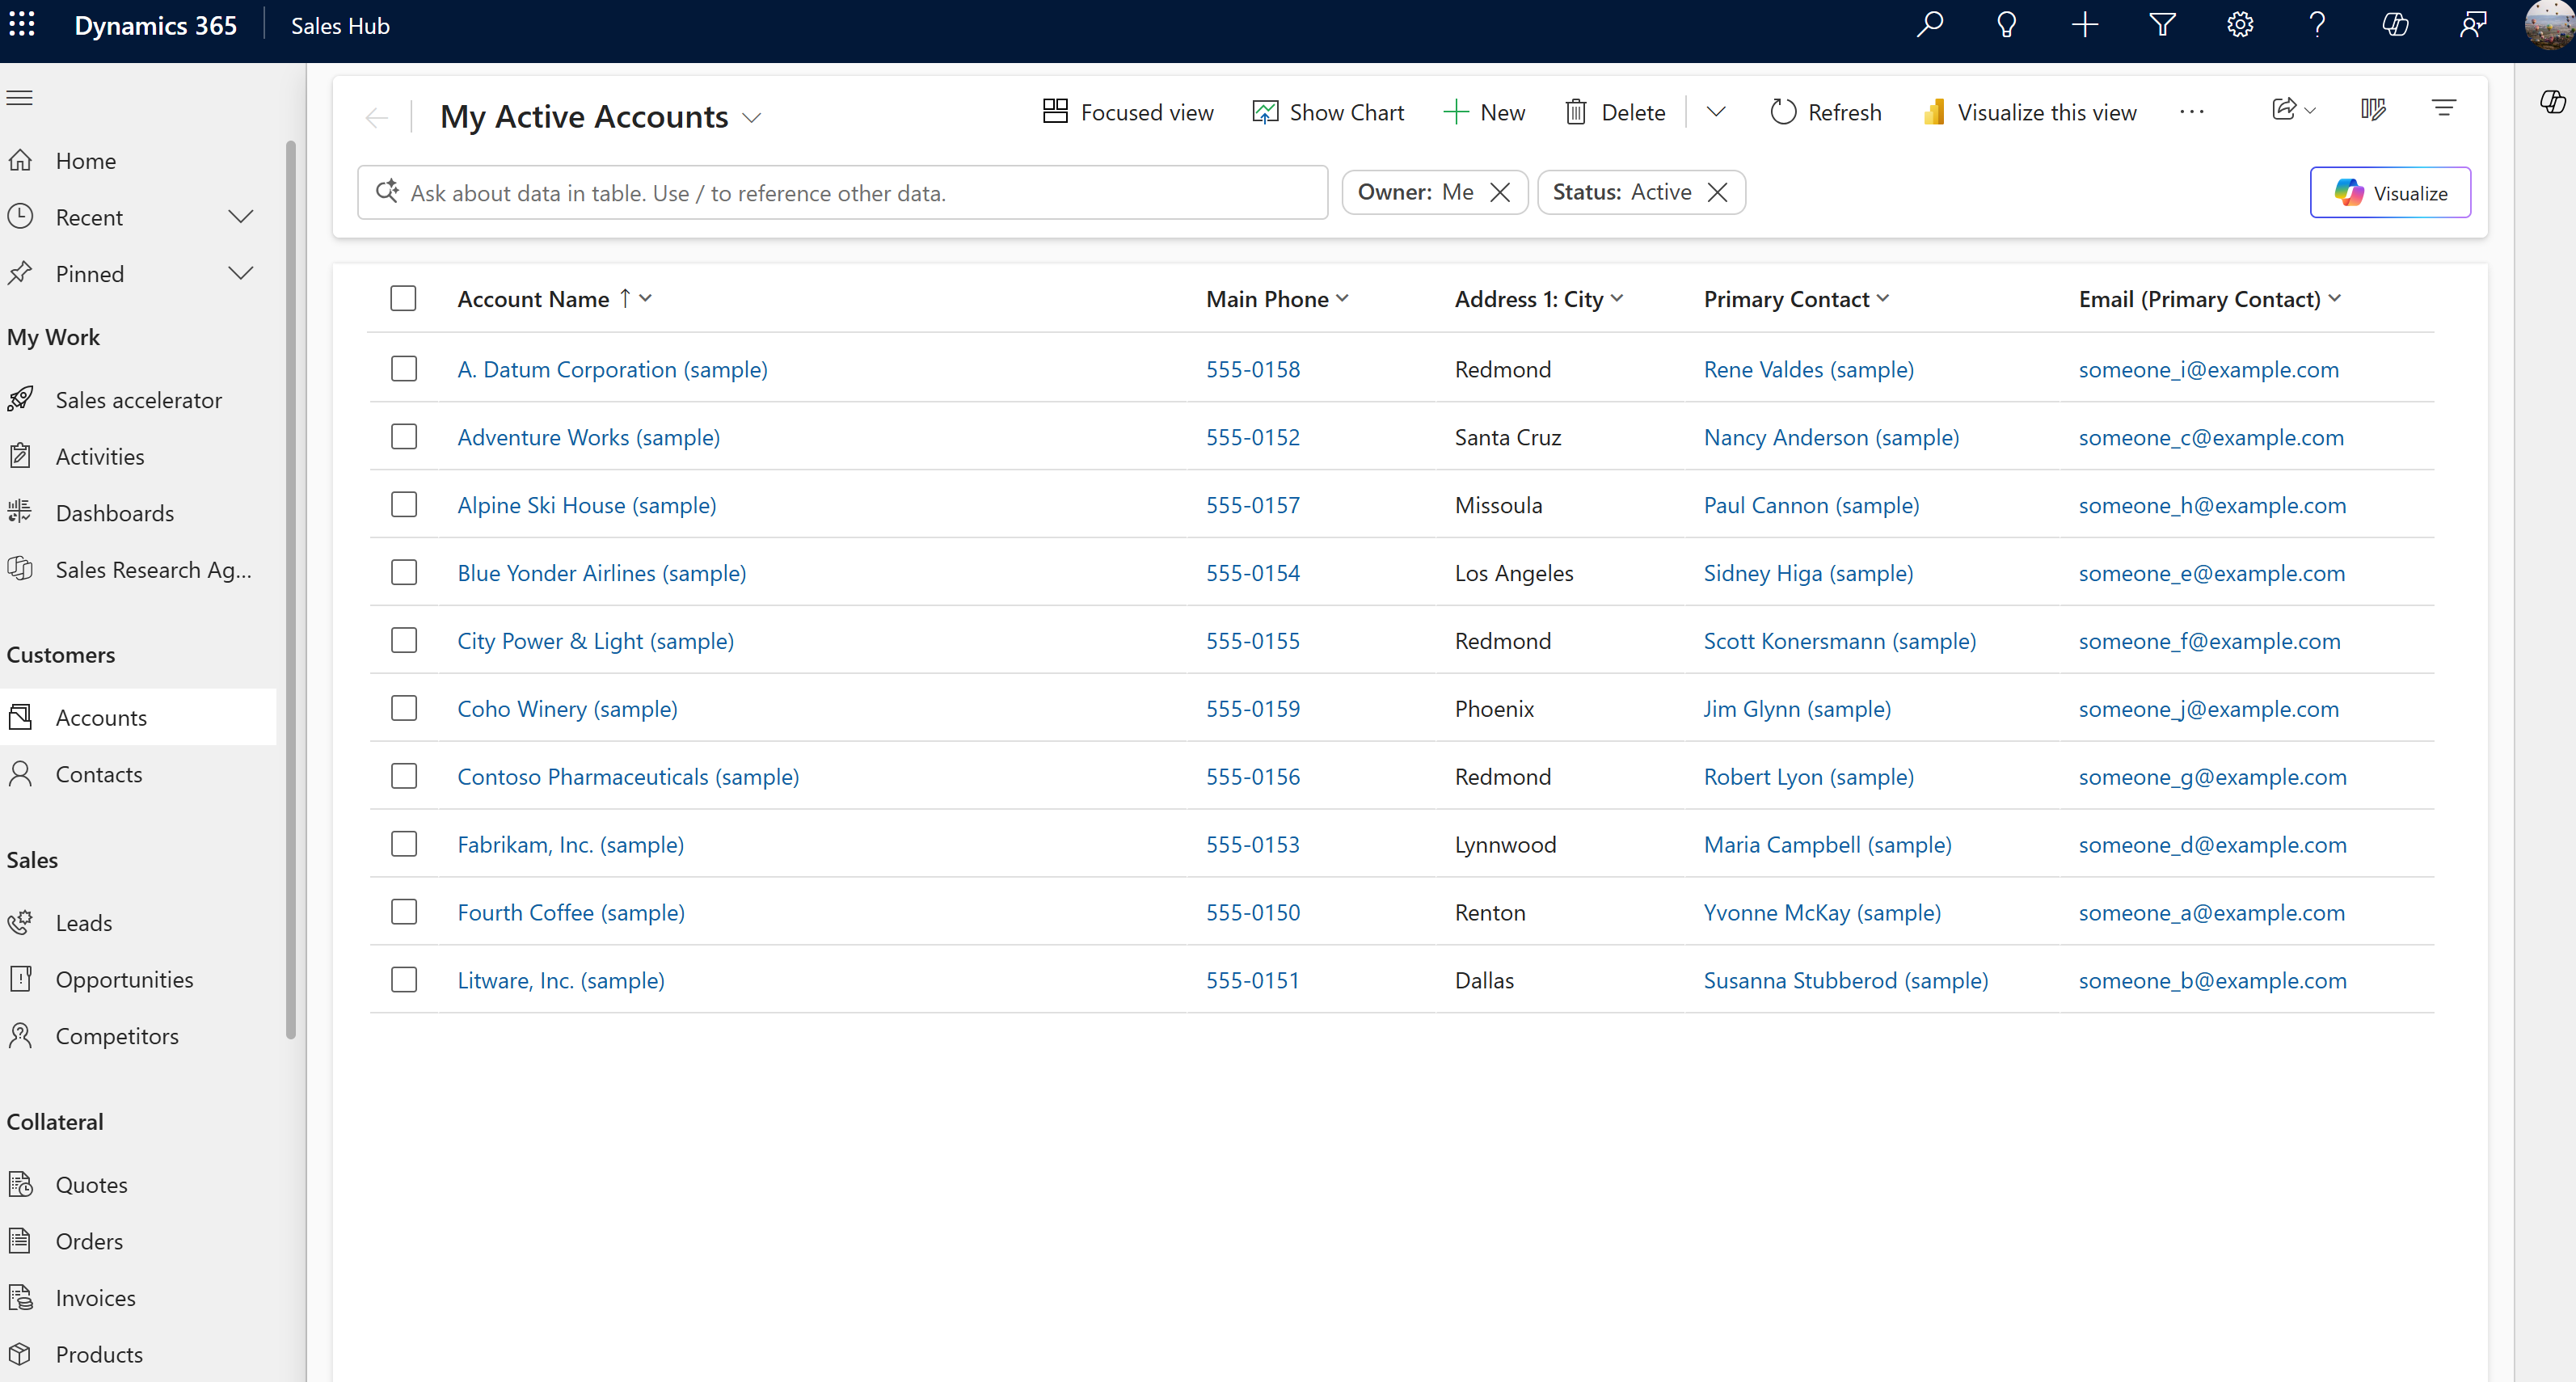The height and width of the screenshot is (1382, 2576).
Task: Check the Blue Yonder Airlines row checkbox
Action: [x=404, y=573]
